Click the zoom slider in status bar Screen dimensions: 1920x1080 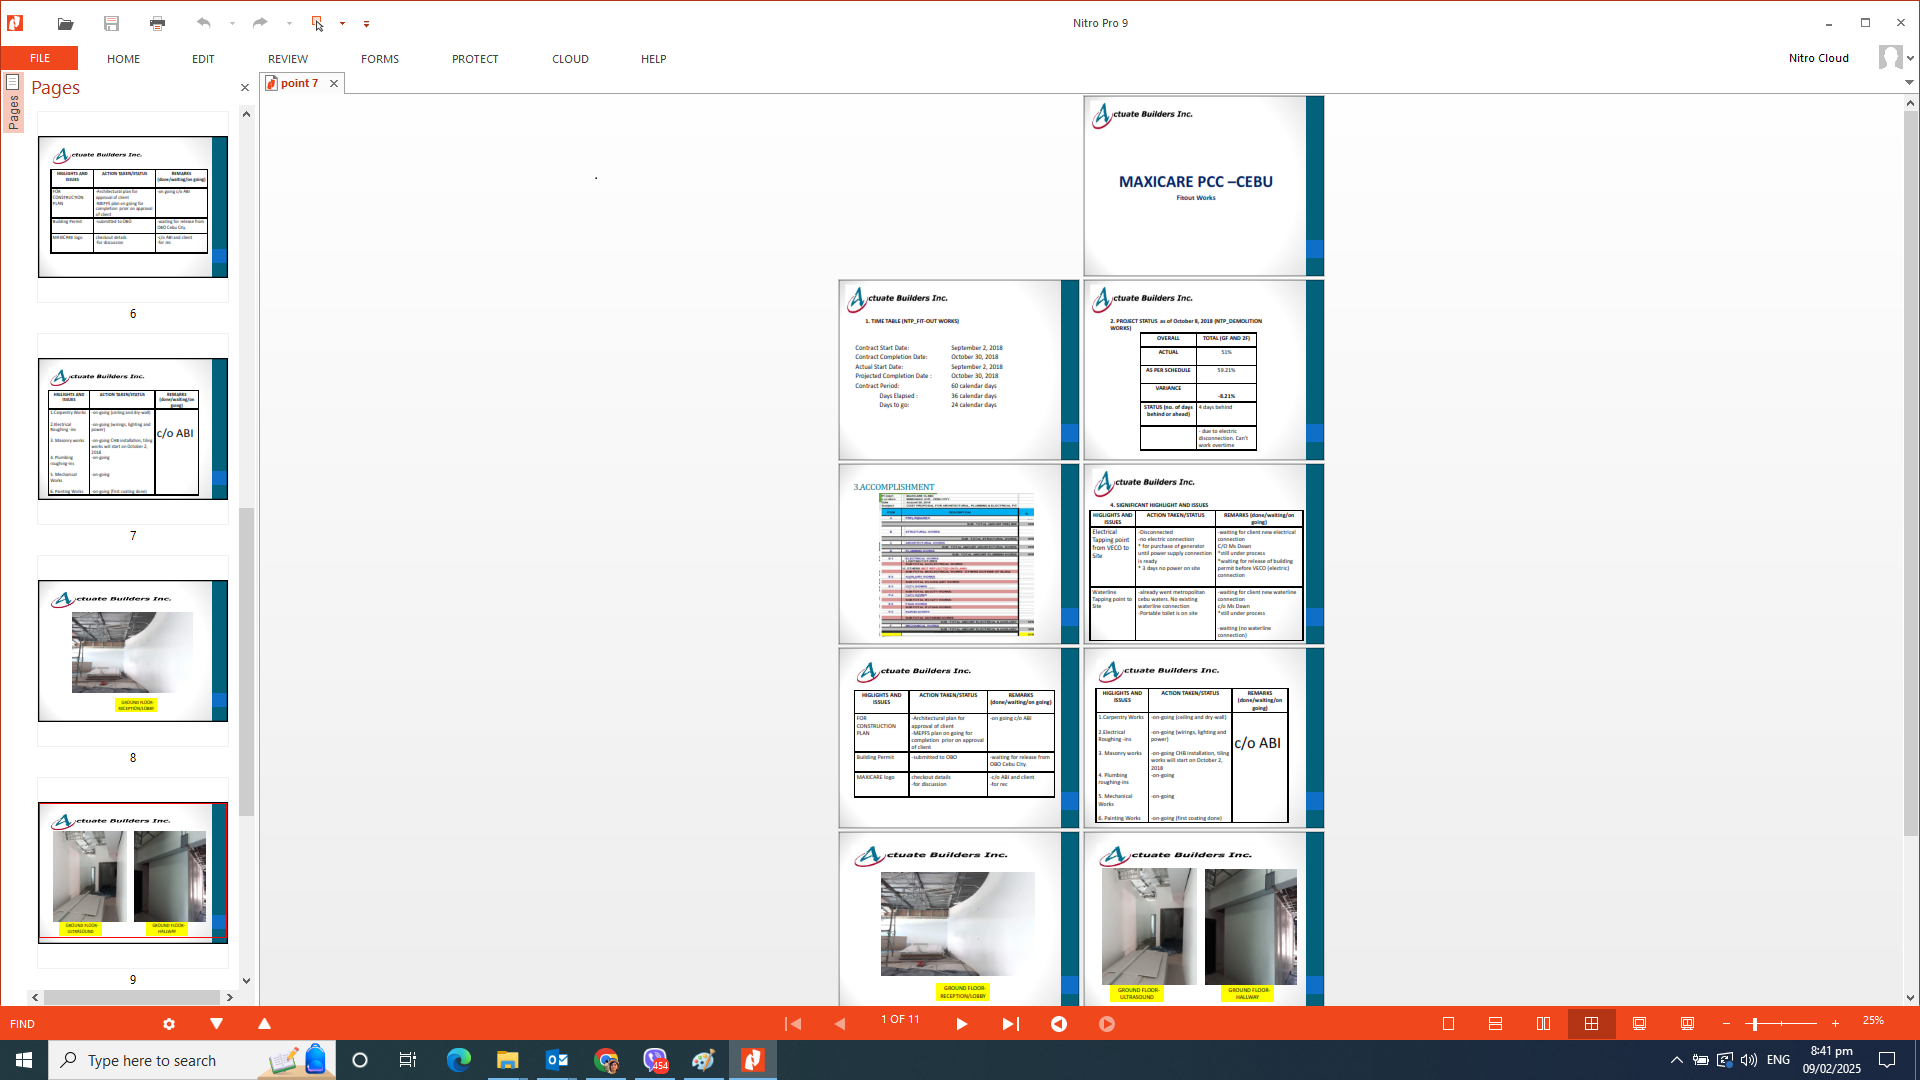[x=1780, y=1024]
